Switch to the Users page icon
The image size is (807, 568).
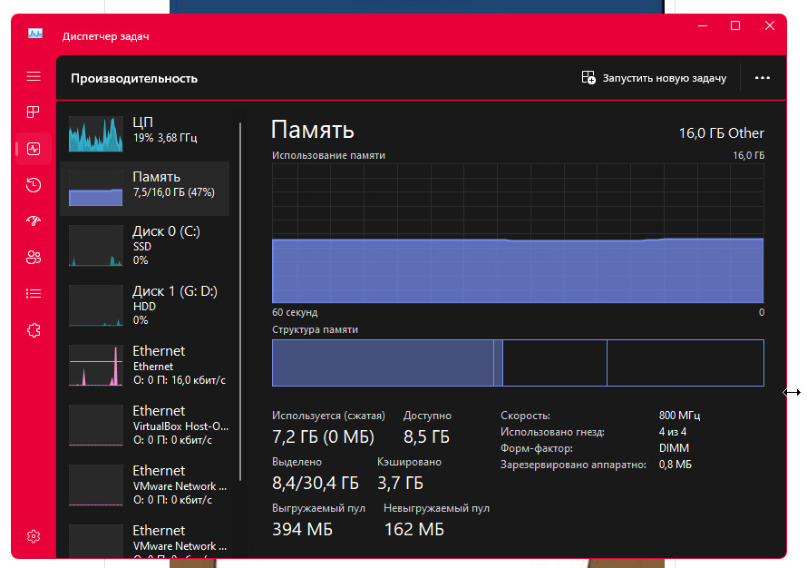33,258
